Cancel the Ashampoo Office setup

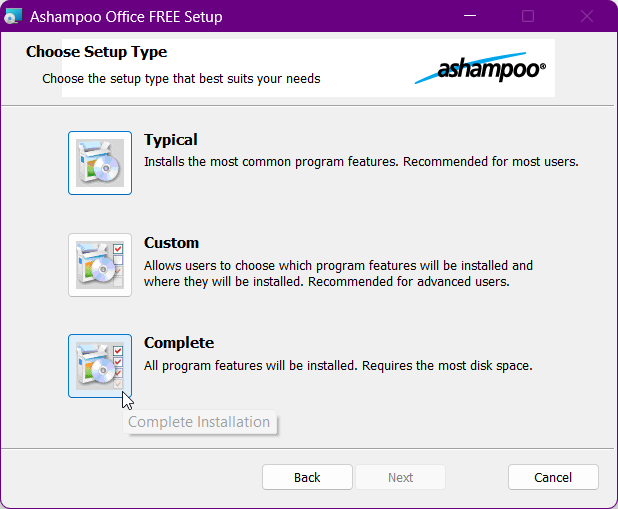[553, 477]
